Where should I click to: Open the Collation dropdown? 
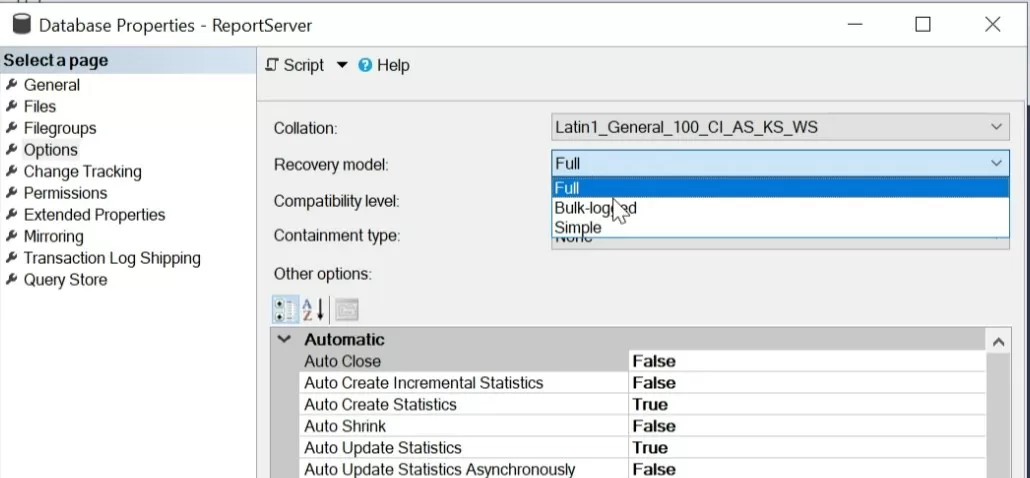point(996,127)
